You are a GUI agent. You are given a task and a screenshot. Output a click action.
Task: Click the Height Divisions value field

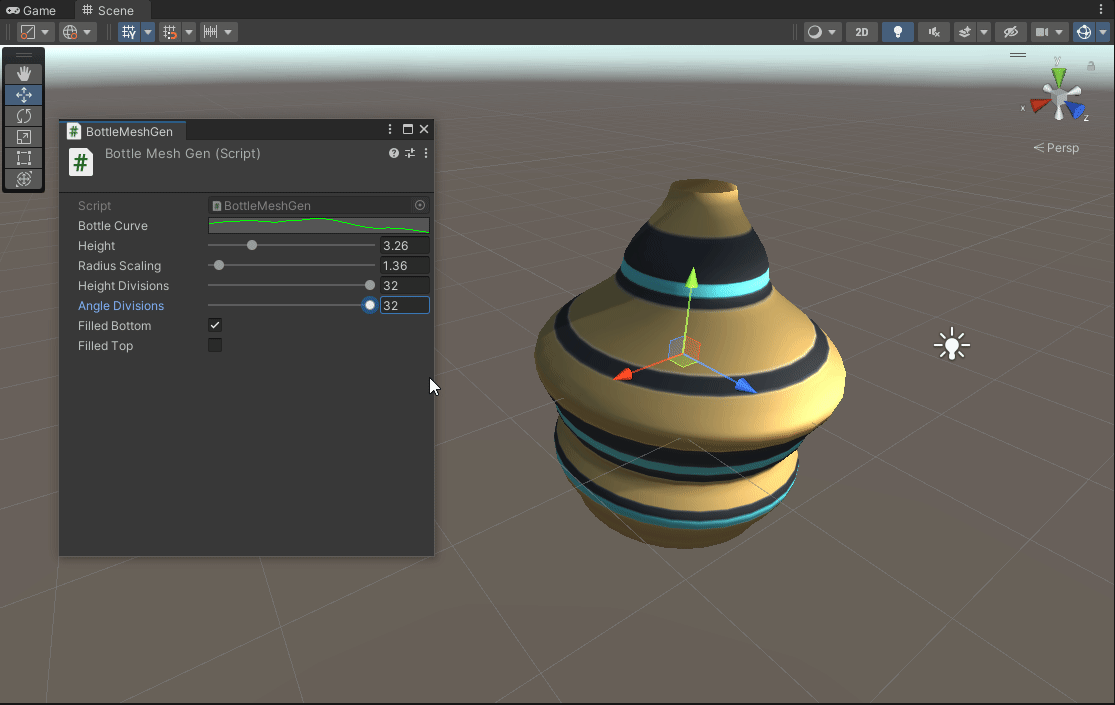405,285
